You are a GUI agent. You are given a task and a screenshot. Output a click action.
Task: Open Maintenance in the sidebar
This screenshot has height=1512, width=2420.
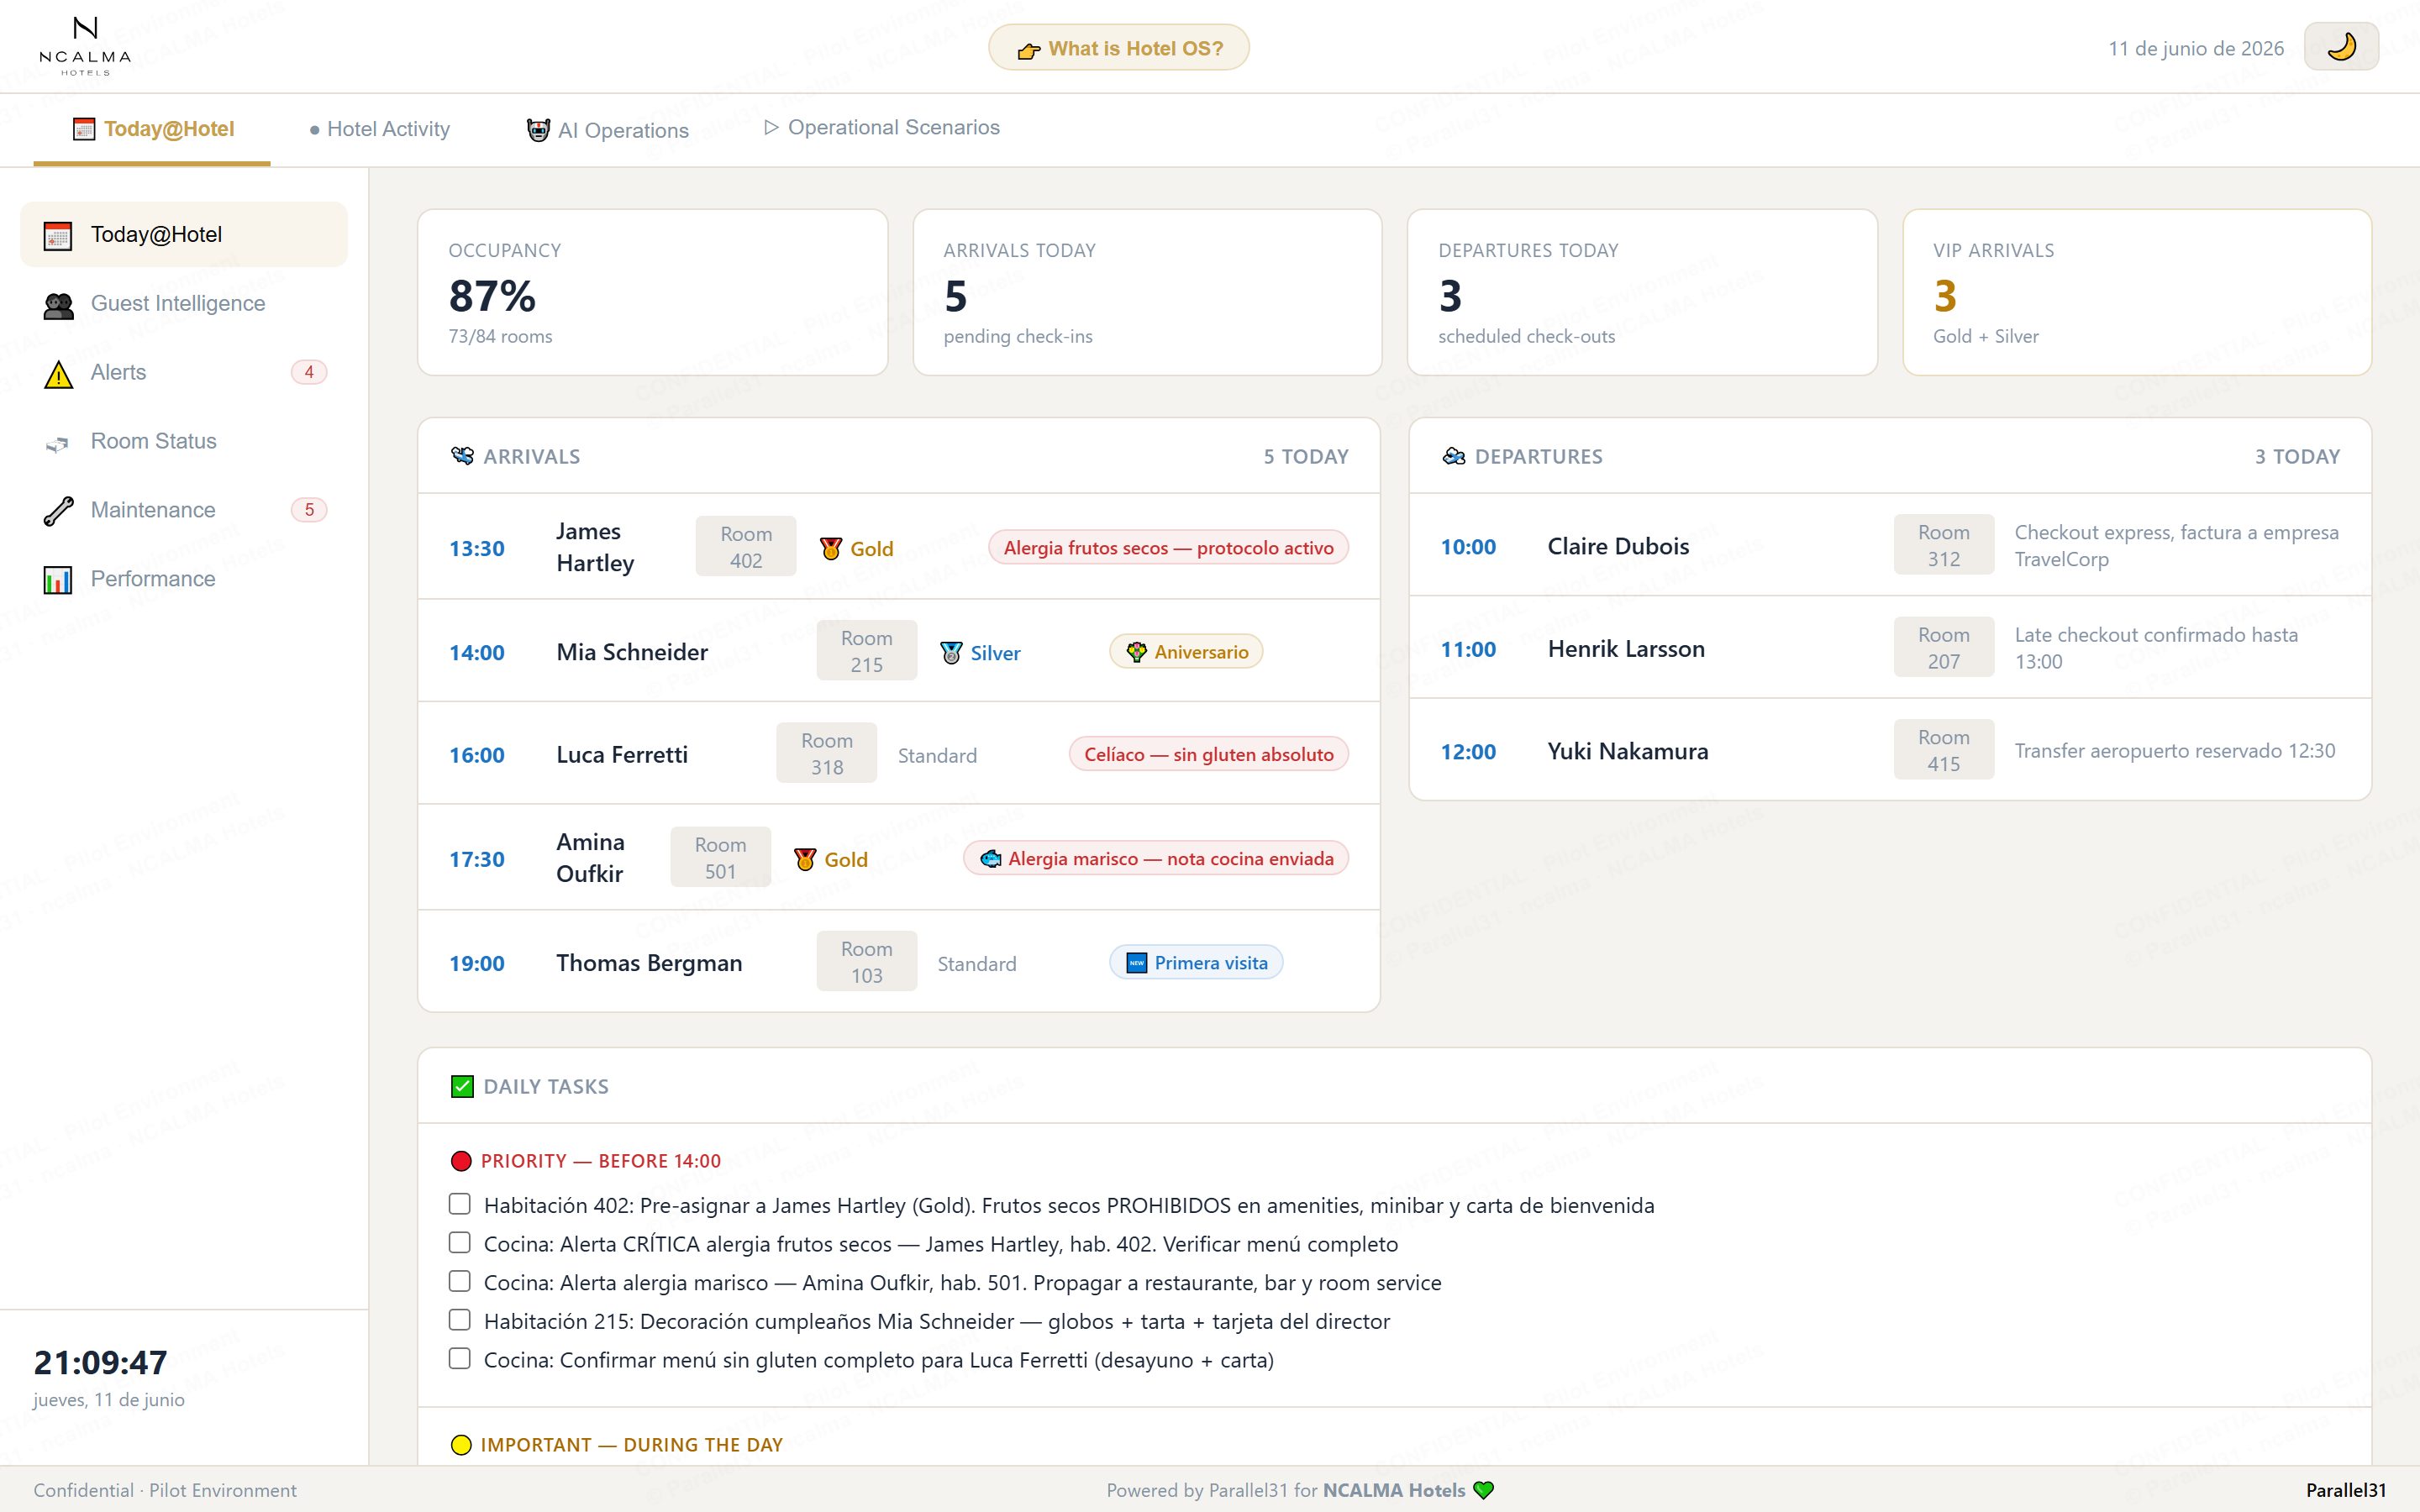pyautogui.click(x=184, y=510)
